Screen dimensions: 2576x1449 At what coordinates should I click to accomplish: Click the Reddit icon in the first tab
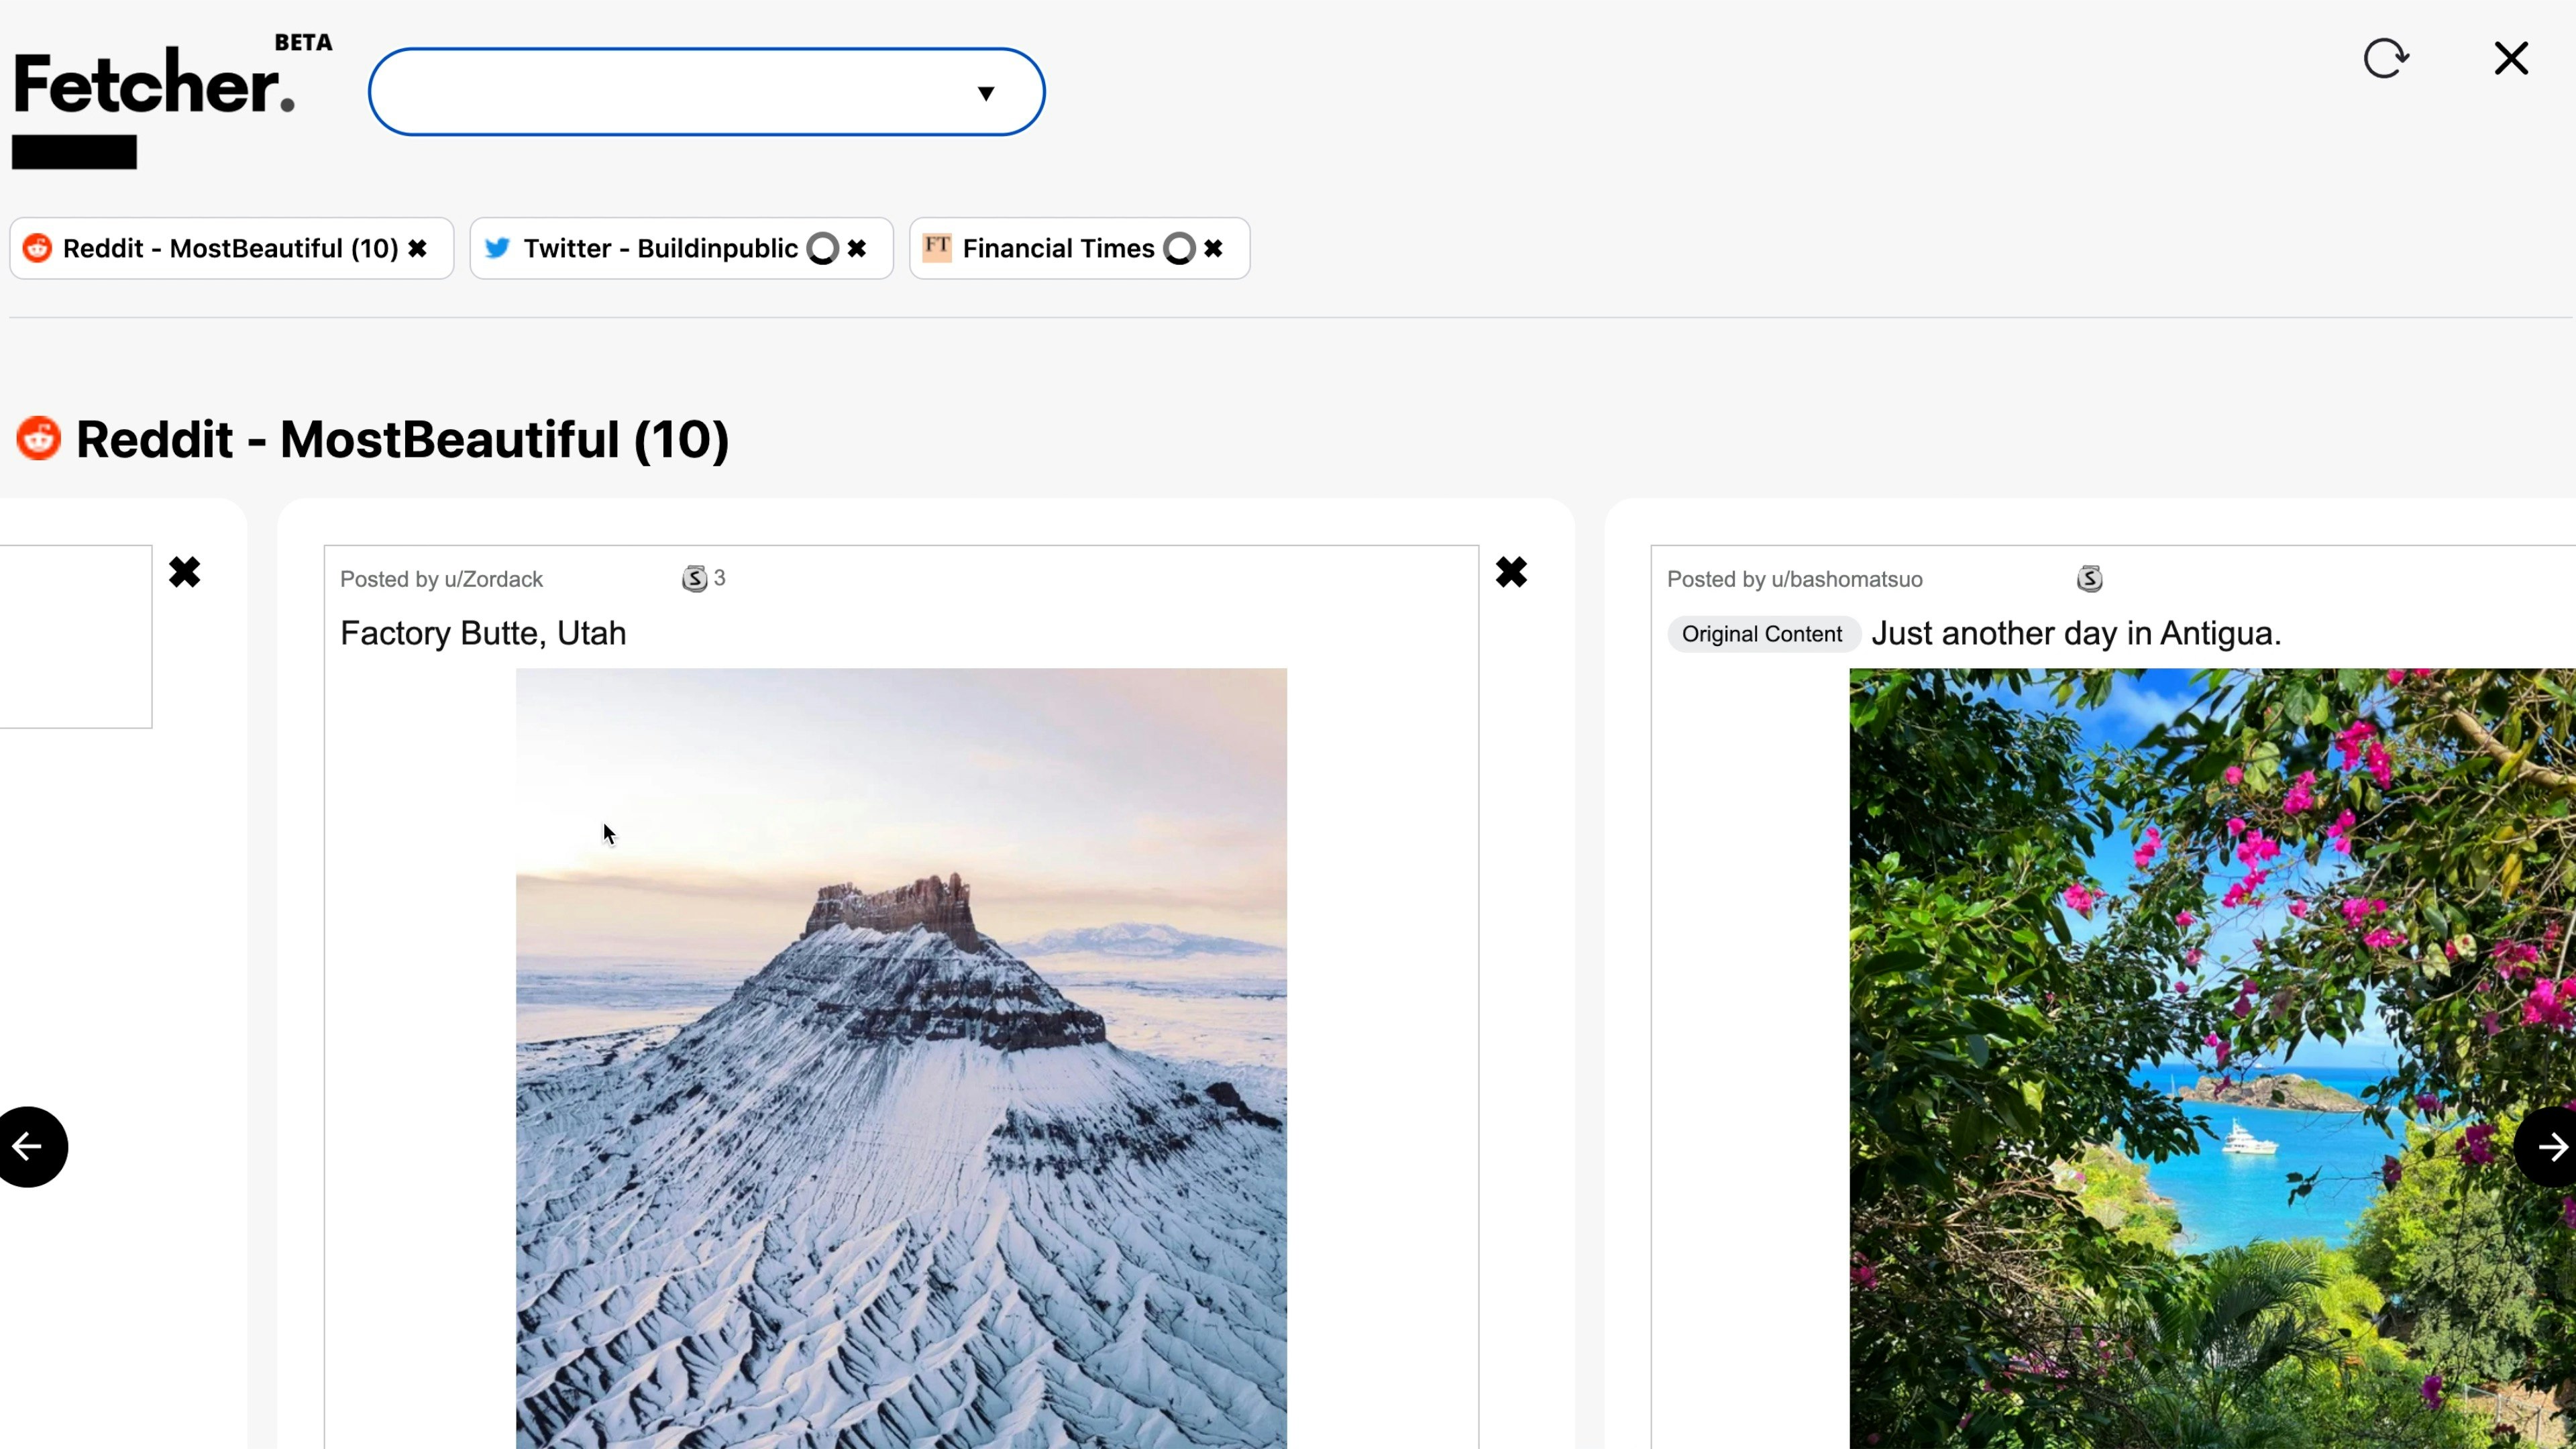coord(37,248)
